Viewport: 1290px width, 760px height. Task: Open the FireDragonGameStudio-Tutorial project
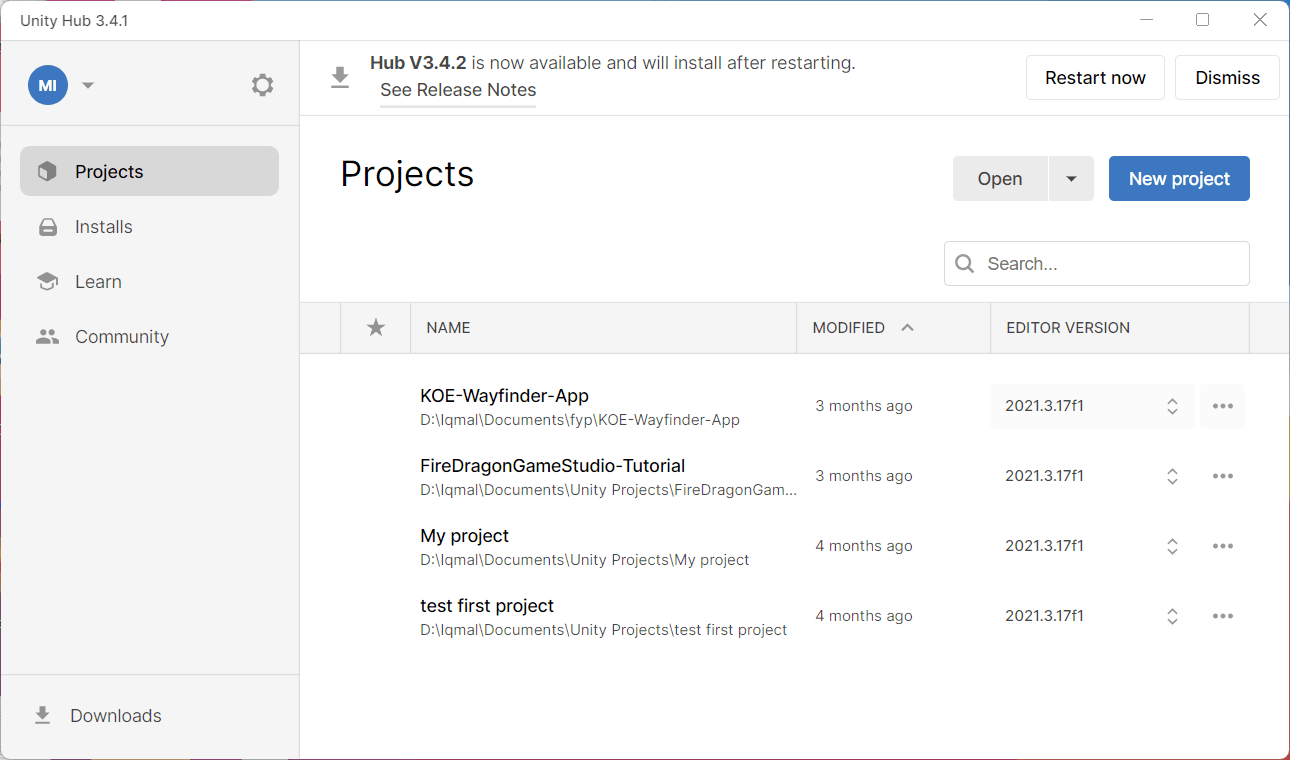point(552,466)
